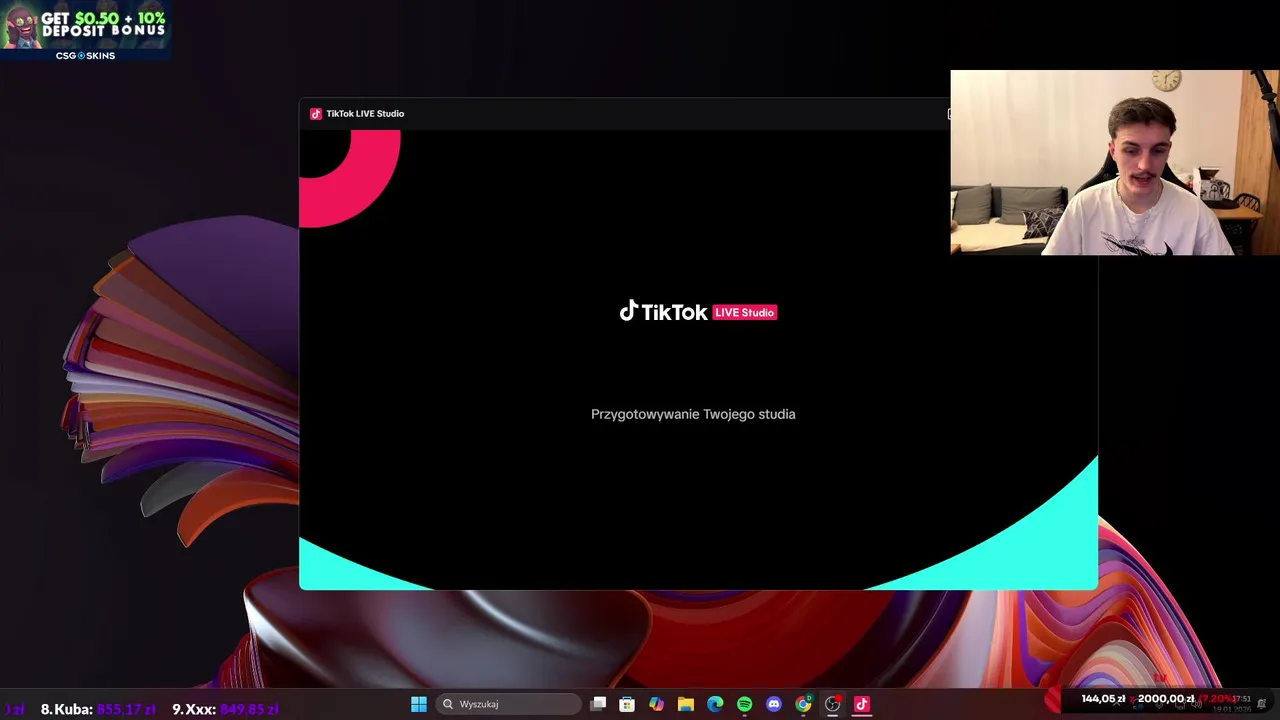Image resolution: width=1280 pixels, height=720 pixels.
Task: Click the TikTok LIVE Studio taskbar icon
Action: pyautogui.click(x=862, y=704)
